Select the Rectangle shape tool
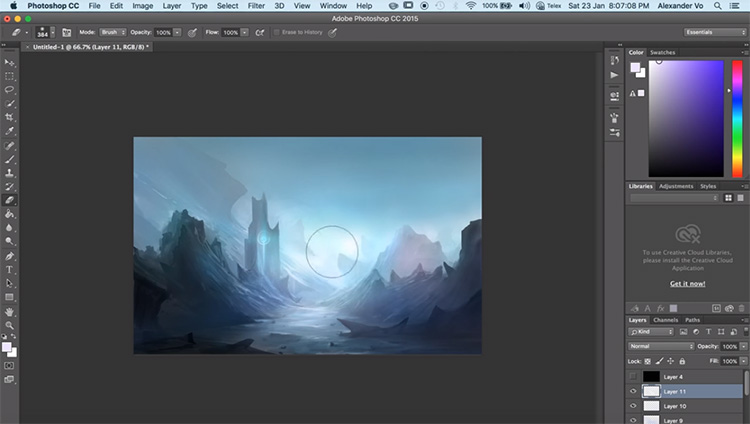The width and height of the screenshot is (750, 424). [9, 297]
